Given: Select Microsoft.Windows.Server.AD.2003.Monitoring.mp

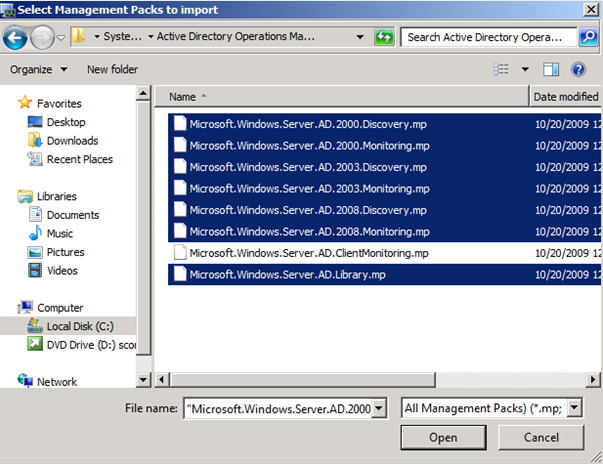Looking at the screenshot, I should pyautogui.click(x=384, y=189).
